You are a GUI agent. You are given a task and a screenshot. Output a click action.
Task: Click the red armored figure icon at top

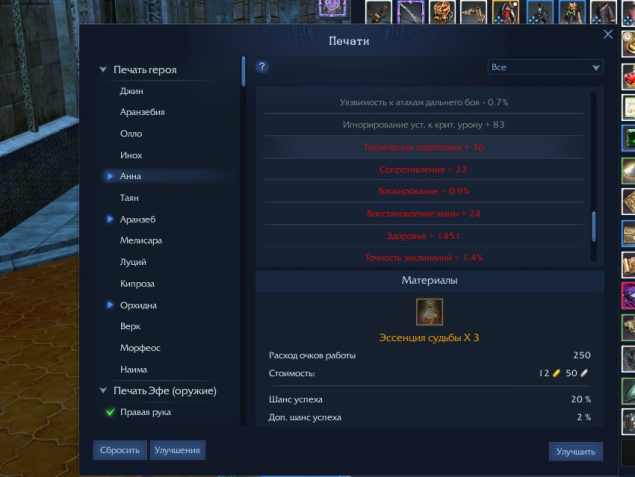[505, 12]
